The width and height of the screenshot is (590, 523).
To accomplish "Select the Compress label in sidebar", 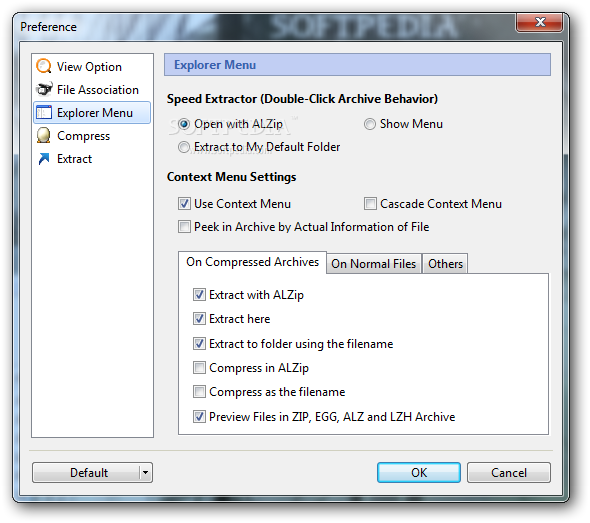I will (84, 136).
